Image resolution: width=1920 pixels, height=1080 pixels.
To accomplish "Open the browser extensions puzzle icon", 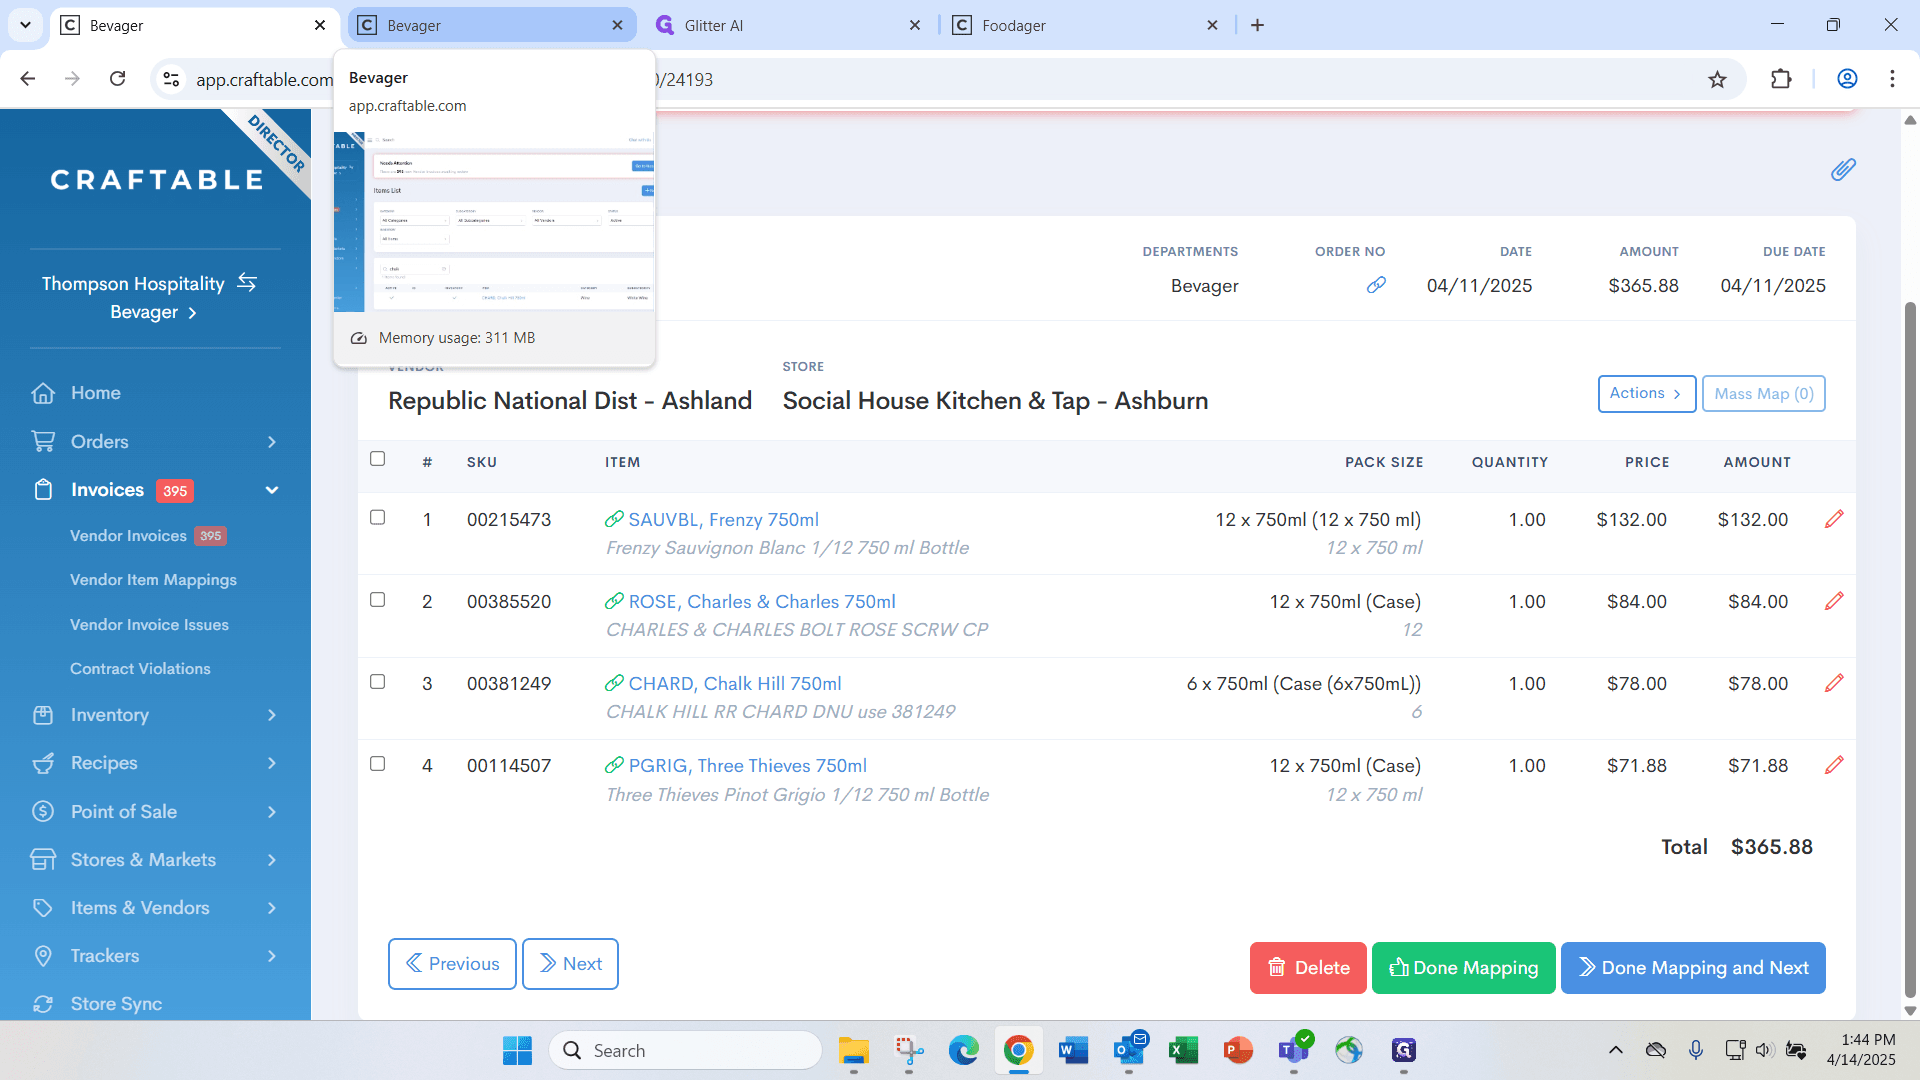I will pyautogui.click(x=1781, y=79).
